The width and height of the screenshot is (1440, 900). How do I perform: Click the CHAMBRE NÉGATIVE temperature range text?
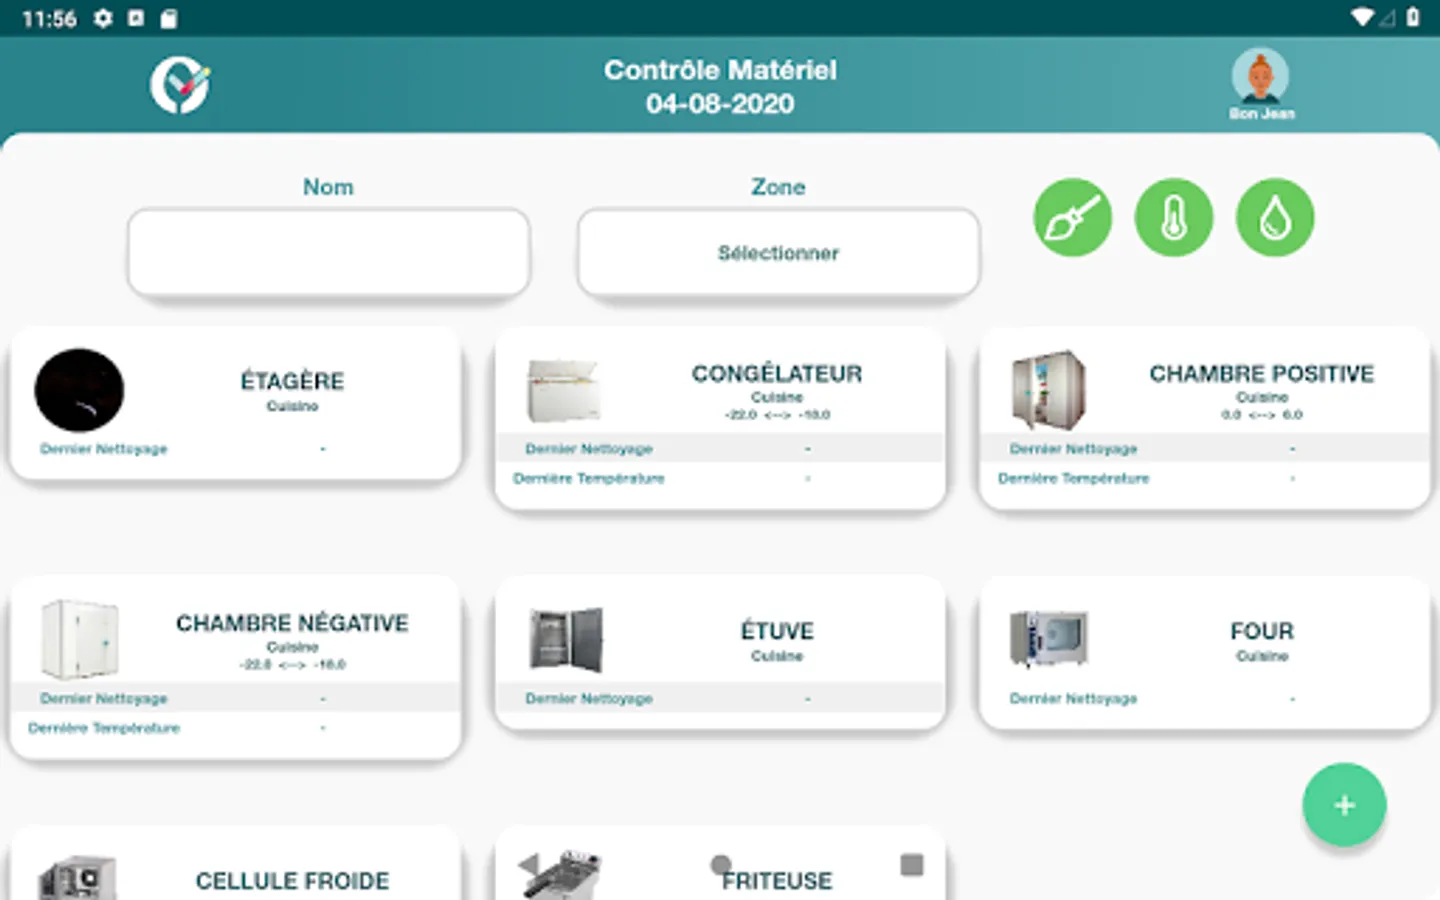tap(292, 665)
